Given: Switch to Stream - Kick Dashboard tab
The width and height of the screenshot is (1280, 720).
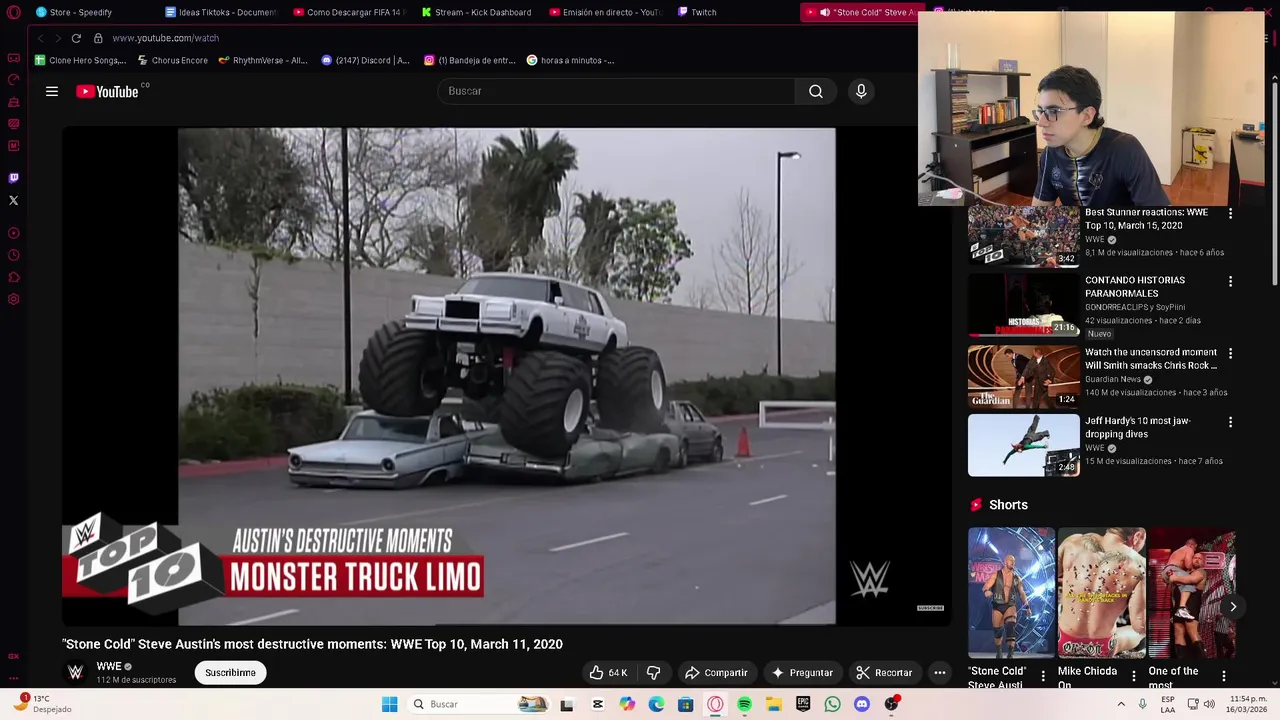Looking at the screenshot, I should (476, 12).
